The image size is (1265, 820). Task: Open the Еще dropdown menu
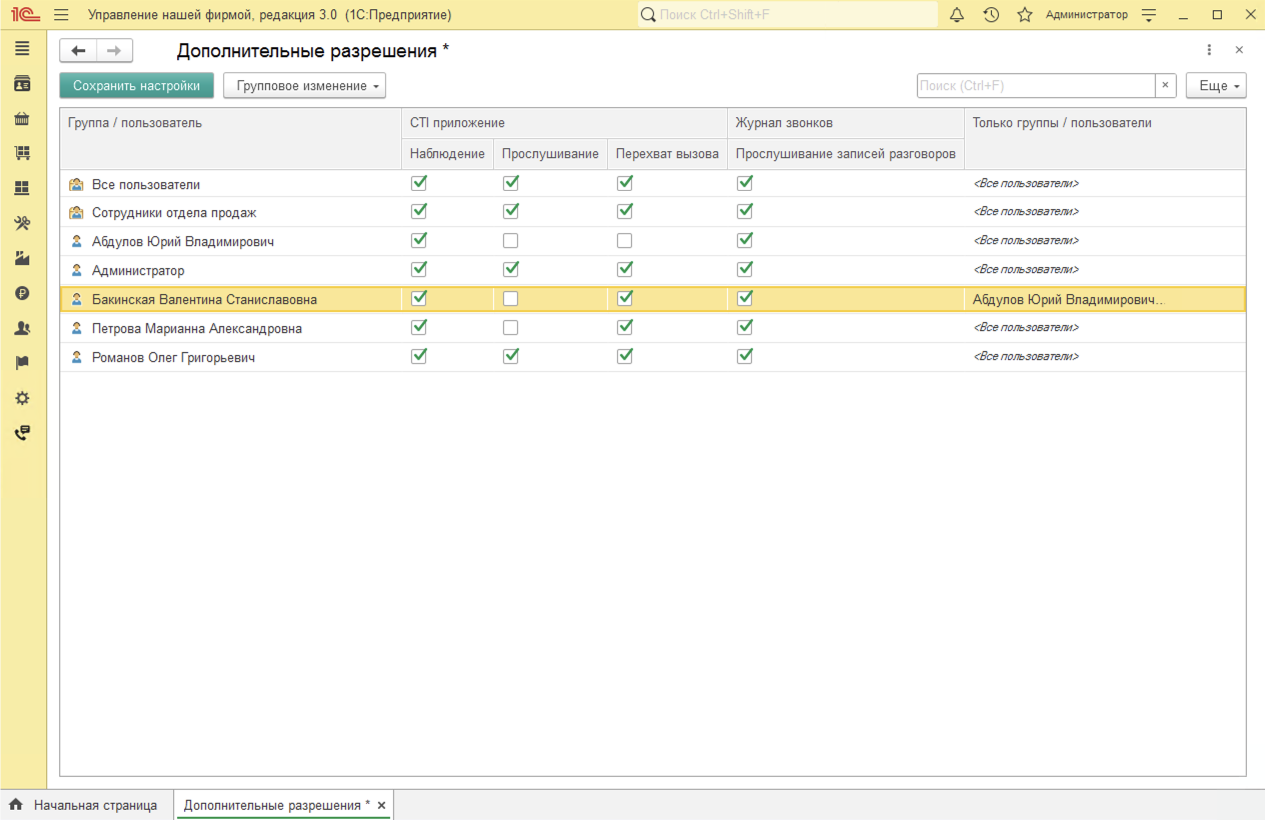1216,86
